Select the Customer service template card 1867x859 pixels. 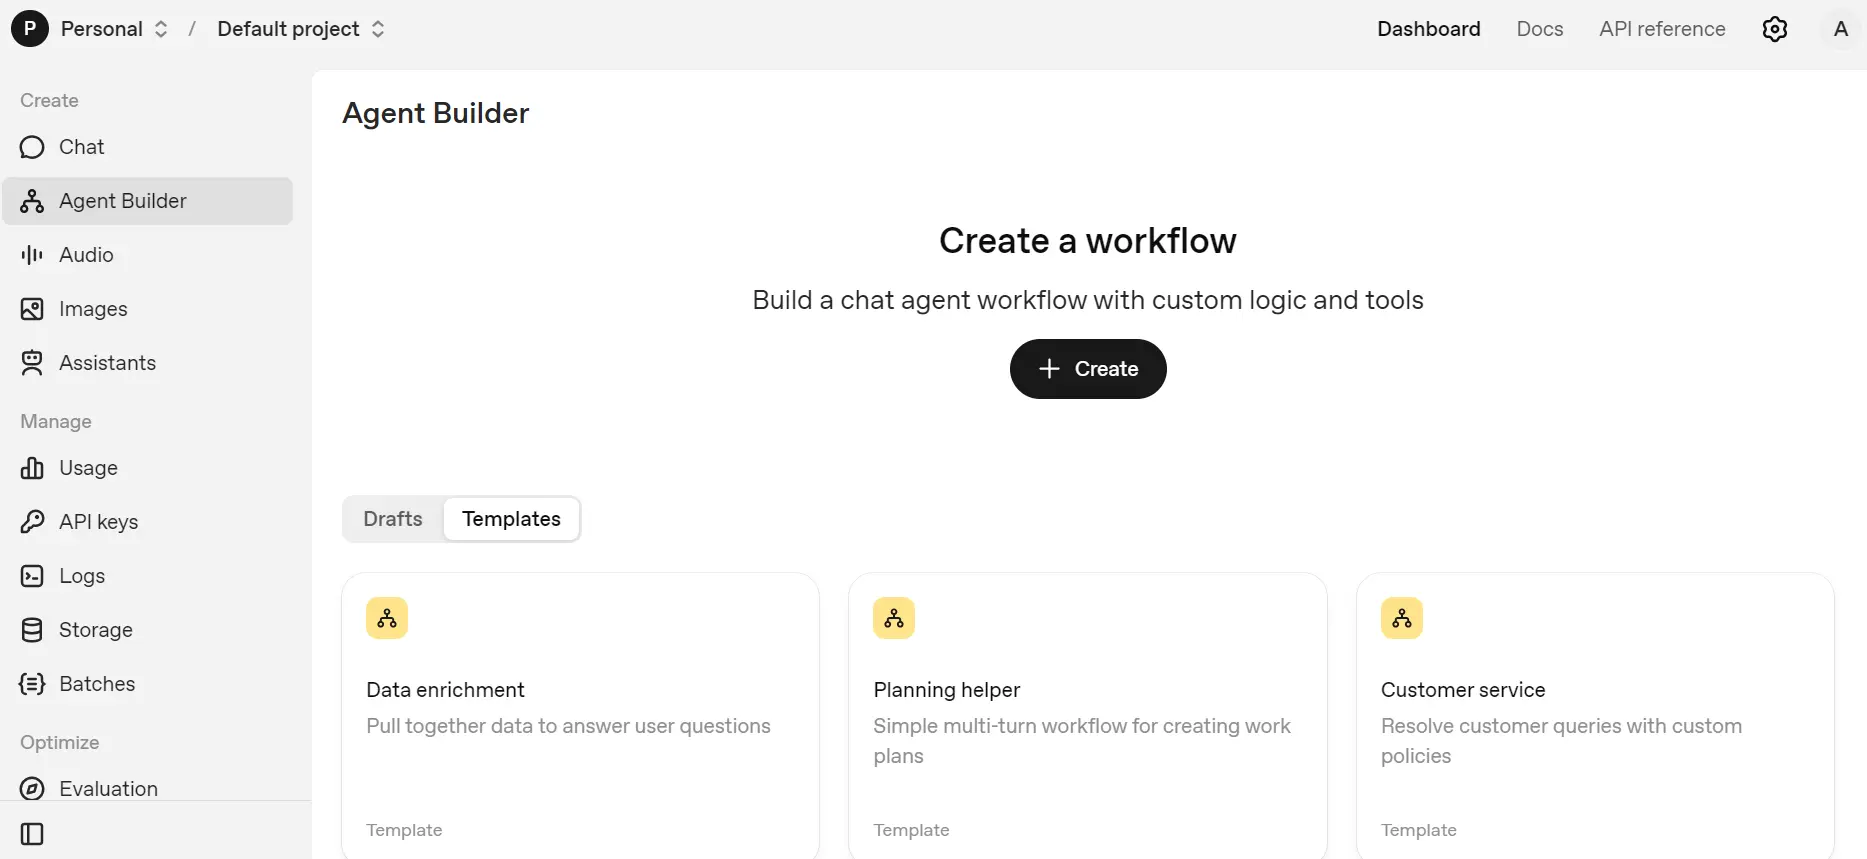click(1594, 715)
